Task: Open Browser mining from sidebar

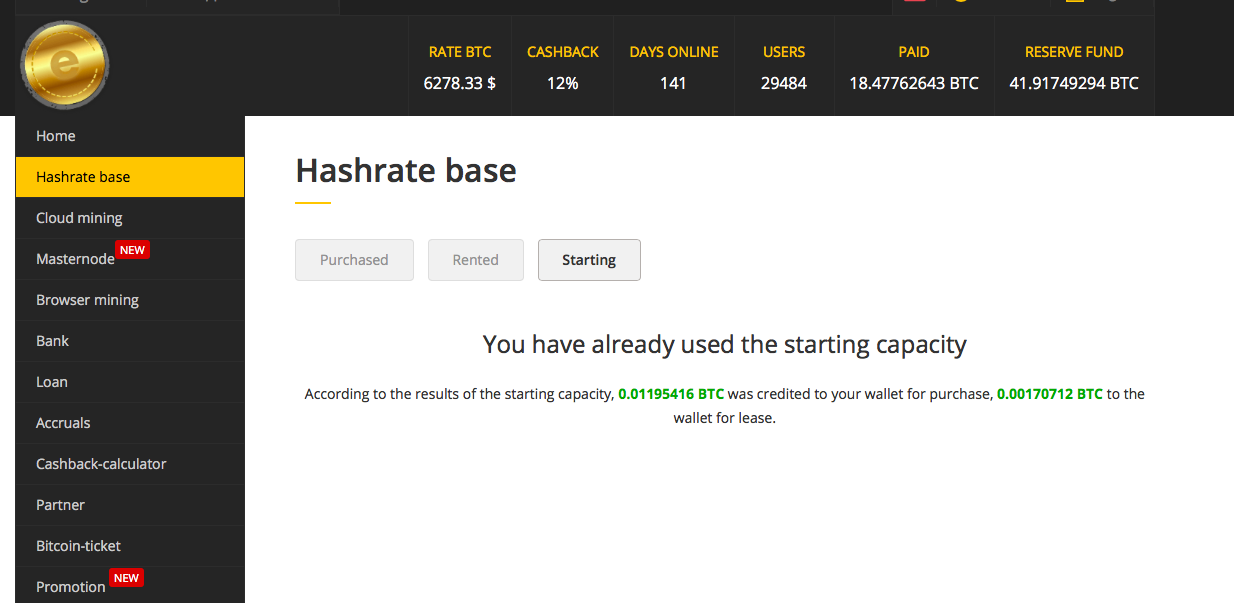Action: [x=130, y=300]
